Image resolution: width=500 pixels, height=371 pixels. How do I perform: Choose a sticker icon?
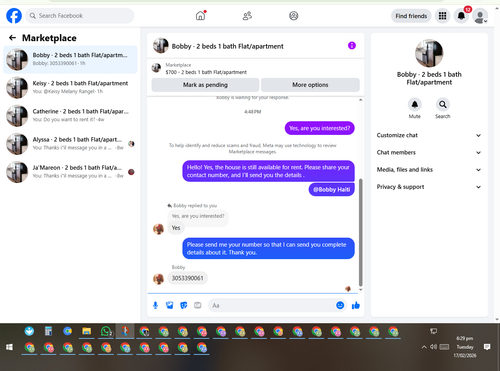pyautogui.click(x=184, y=305)
